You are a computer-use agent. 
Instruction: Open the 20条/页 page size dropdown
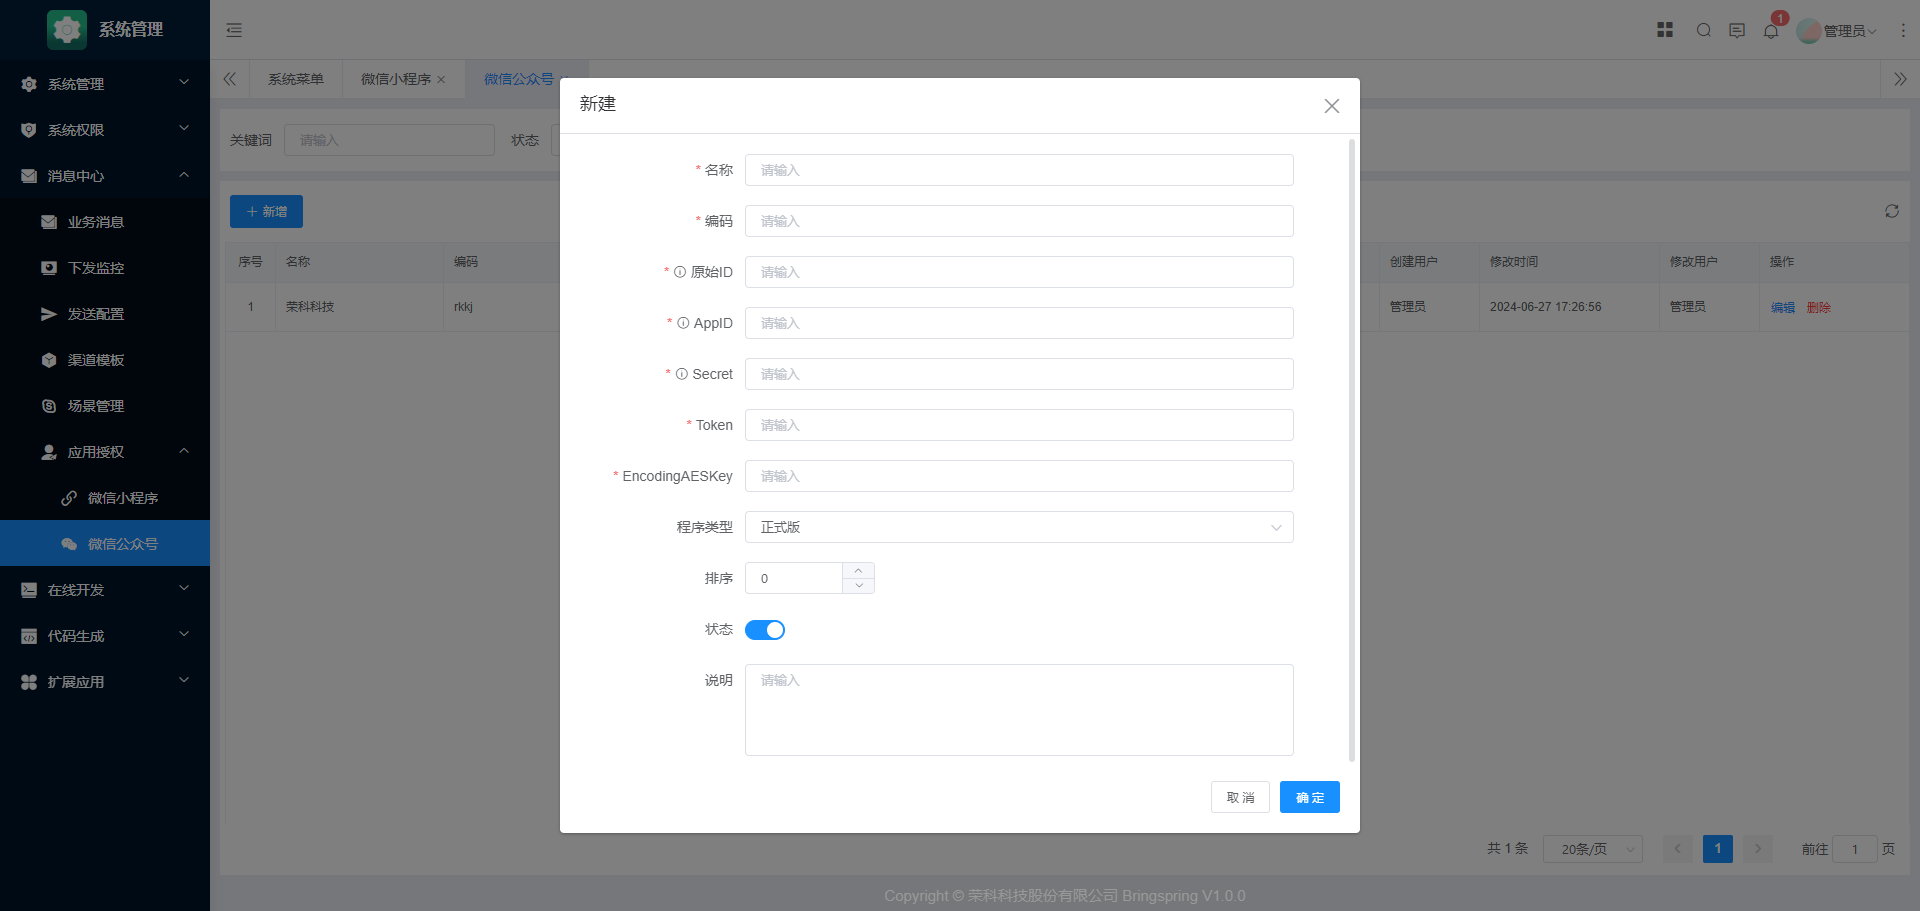tap(1592, 849)
